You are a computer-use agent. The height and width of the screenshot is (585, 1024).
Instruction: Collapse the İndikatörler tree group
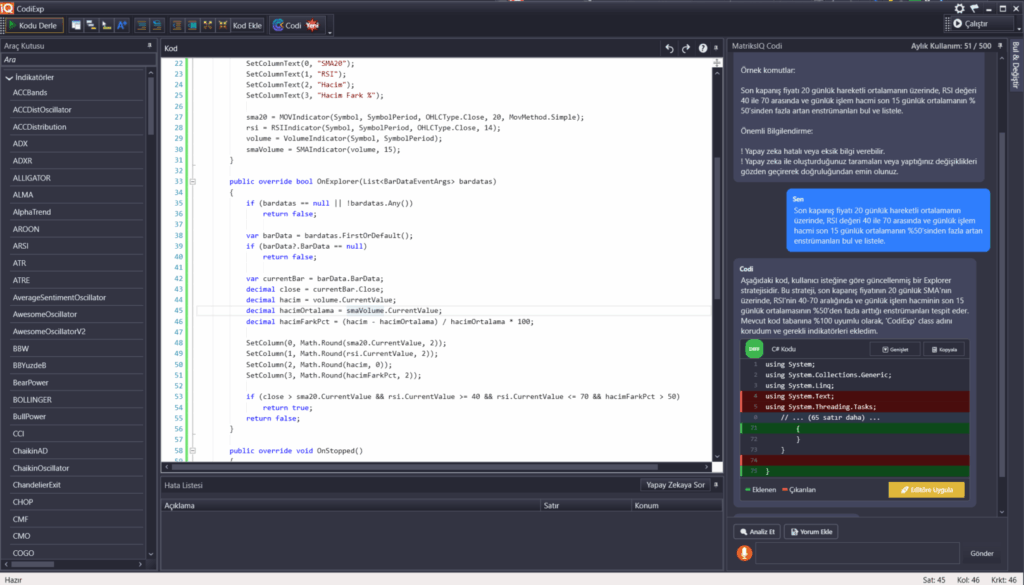pos(9,77)
